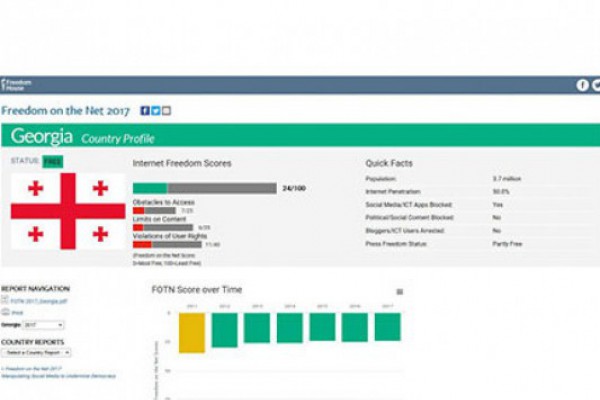This screenshot has height=400, width=600.
Task: Click the Quick Facts heading
Action: [389, 163]
